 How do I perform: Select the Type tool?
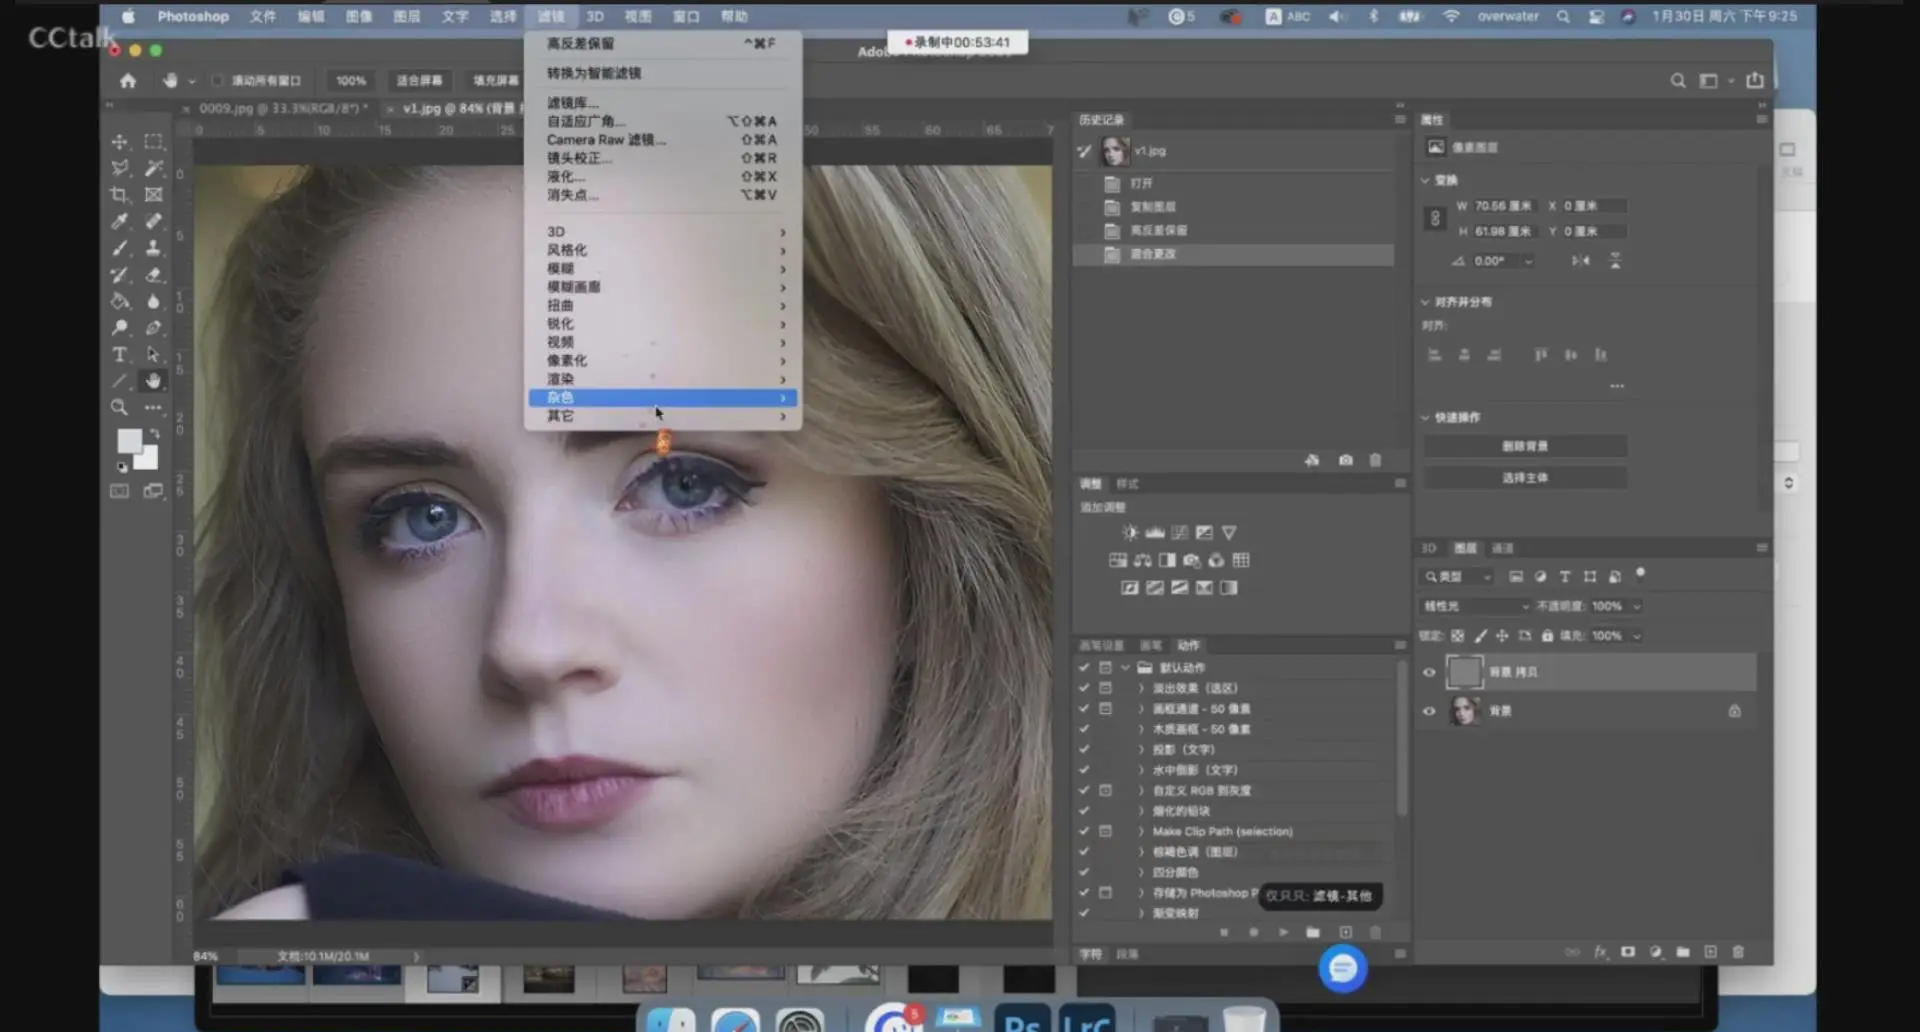point(120,354)
